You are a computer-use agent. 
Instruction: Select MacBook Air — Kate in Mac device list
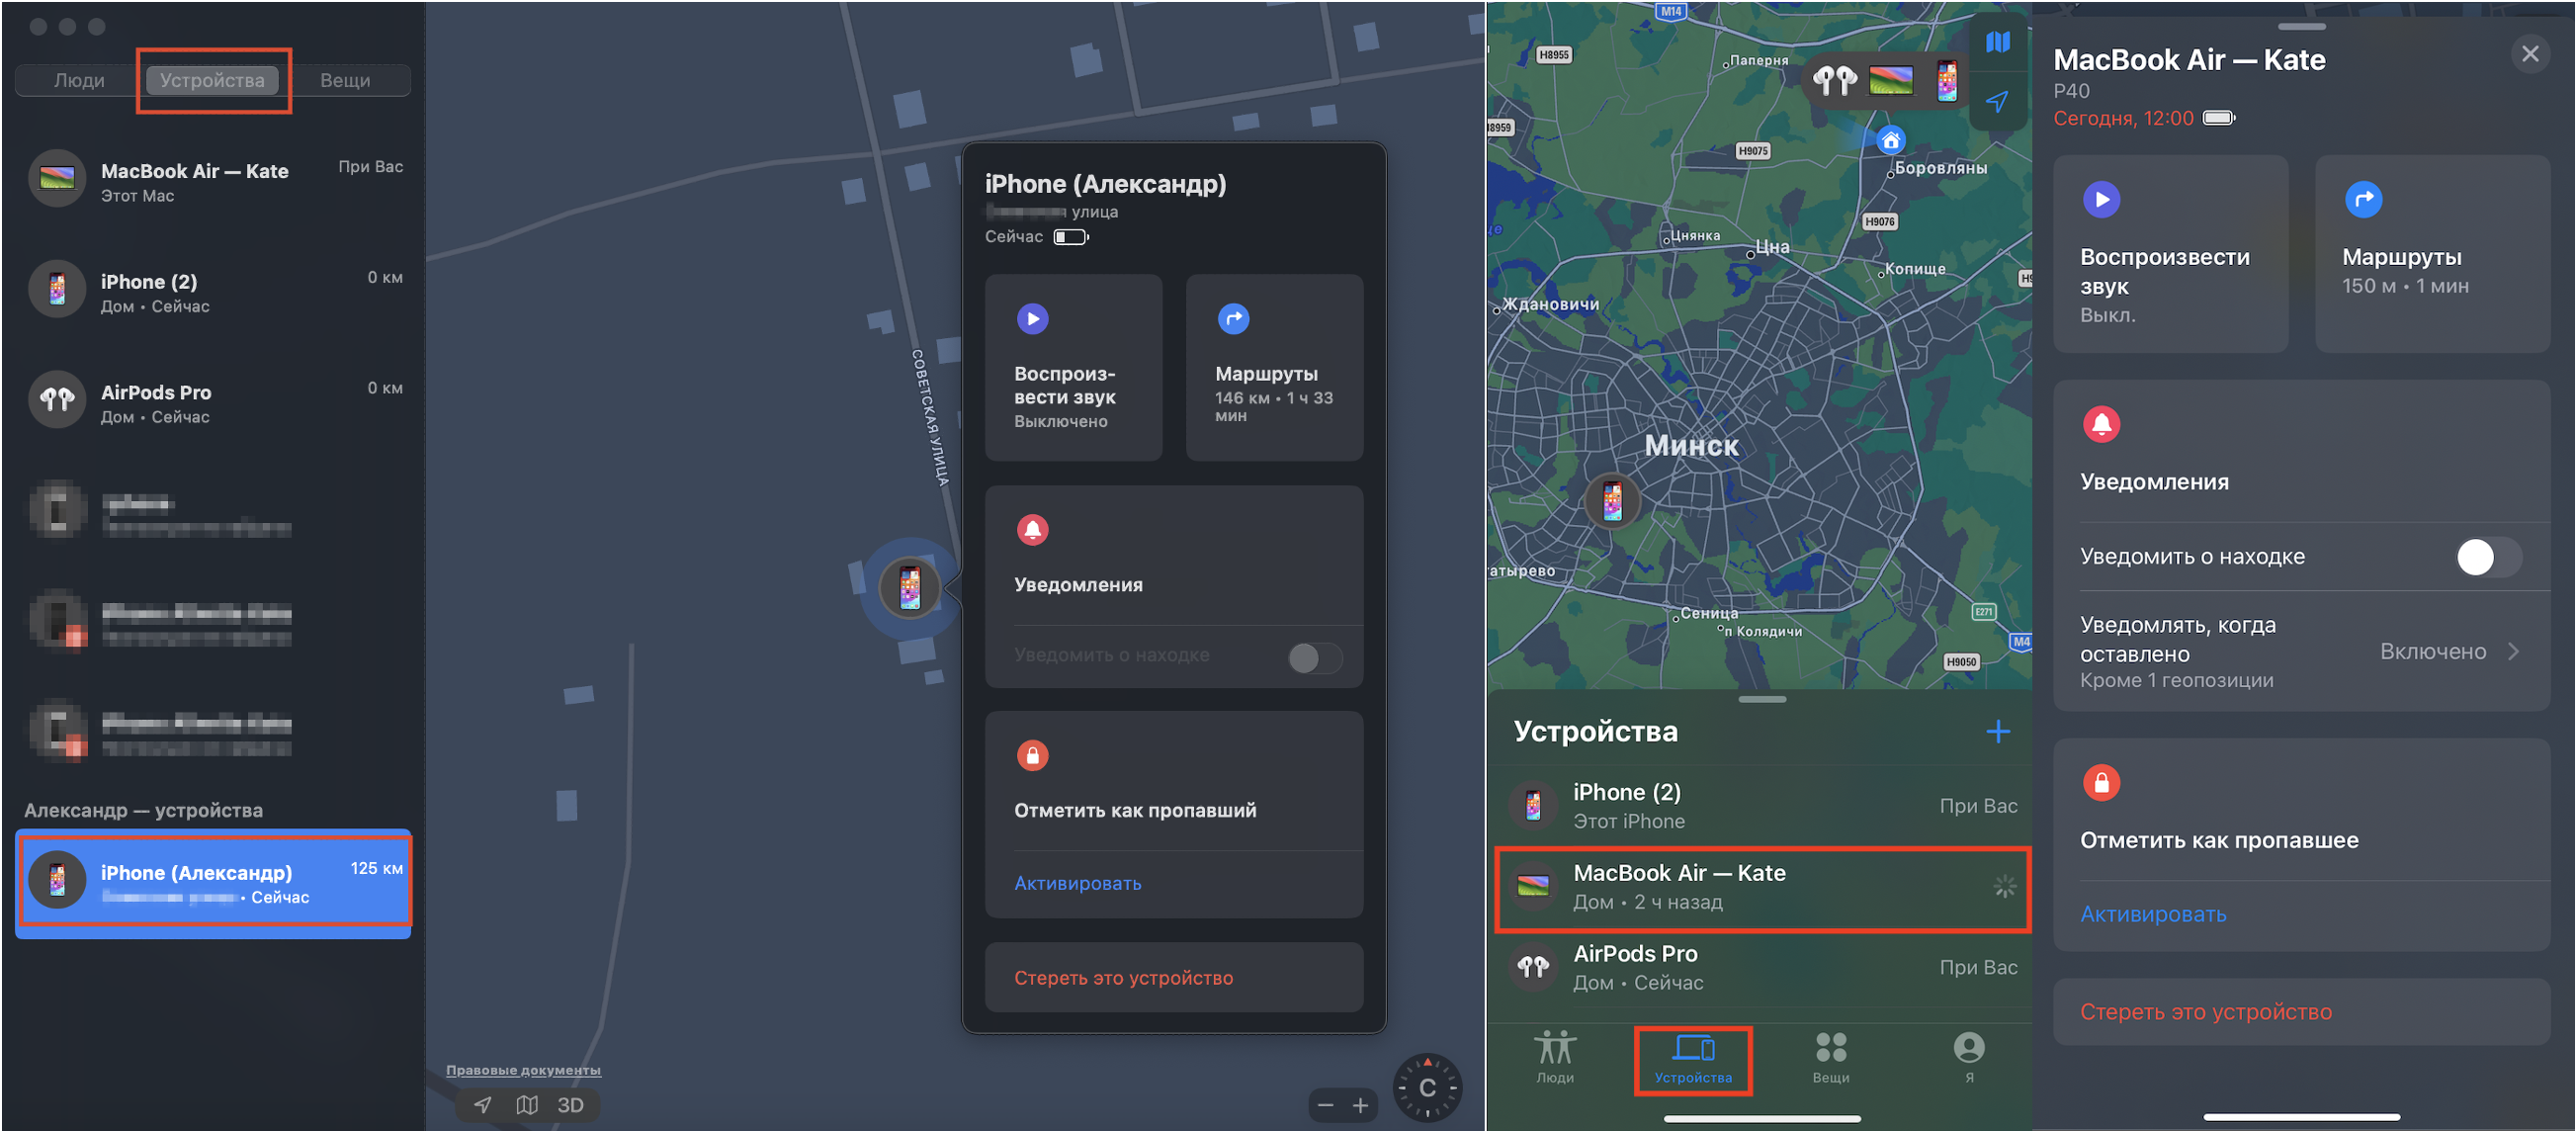point(213,181)
